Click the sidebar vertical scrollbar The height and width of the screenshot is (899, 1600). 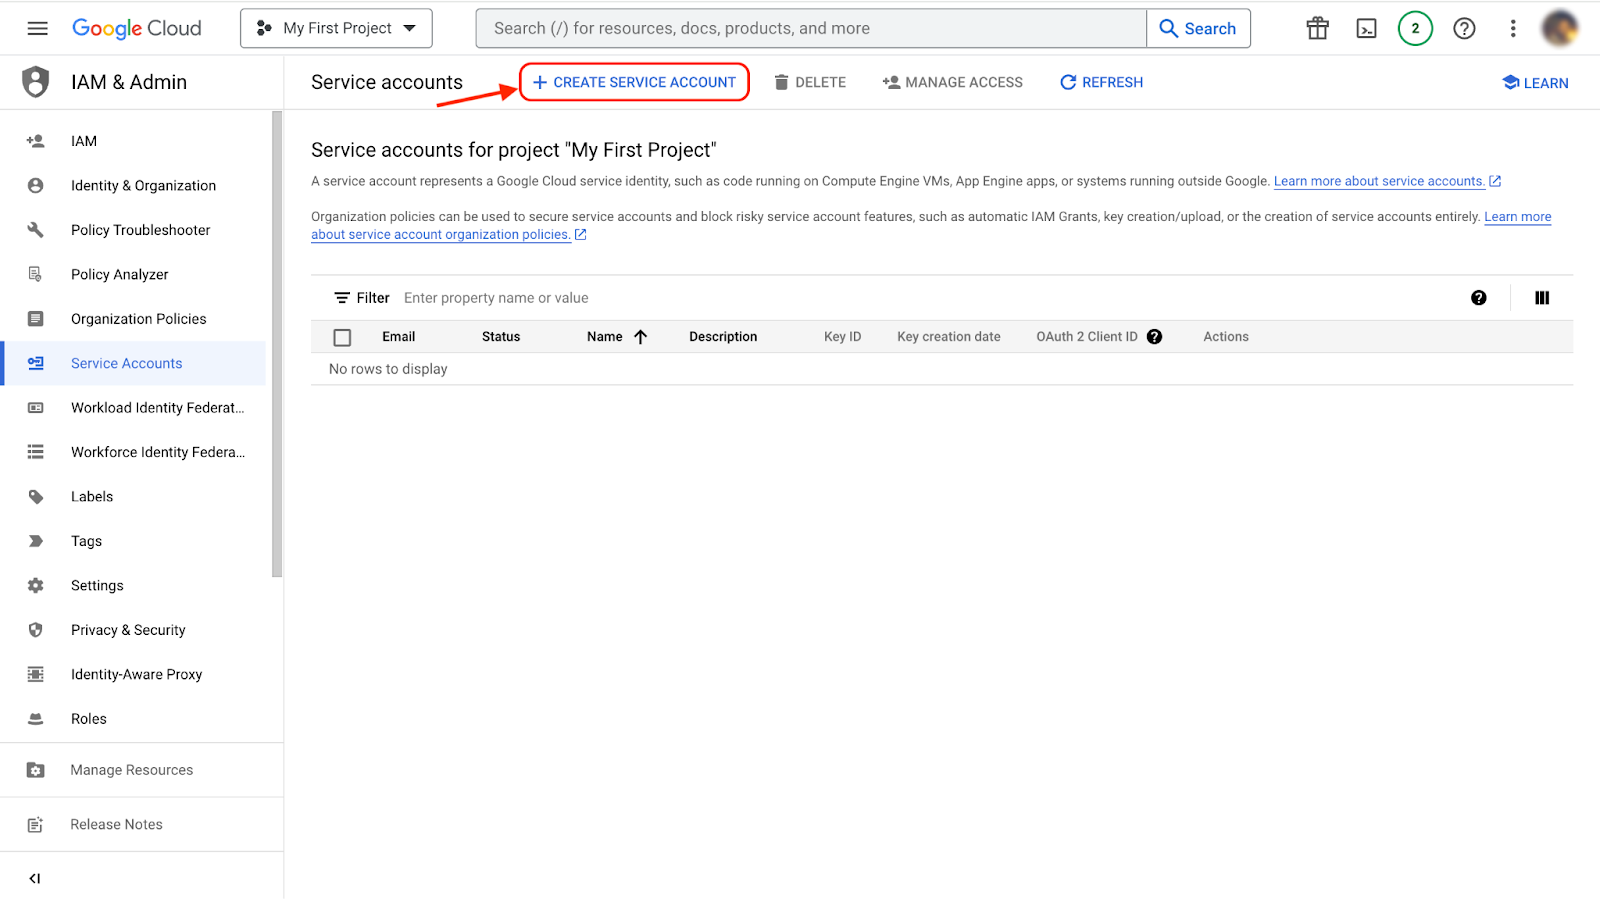click(x=277, y=345)
